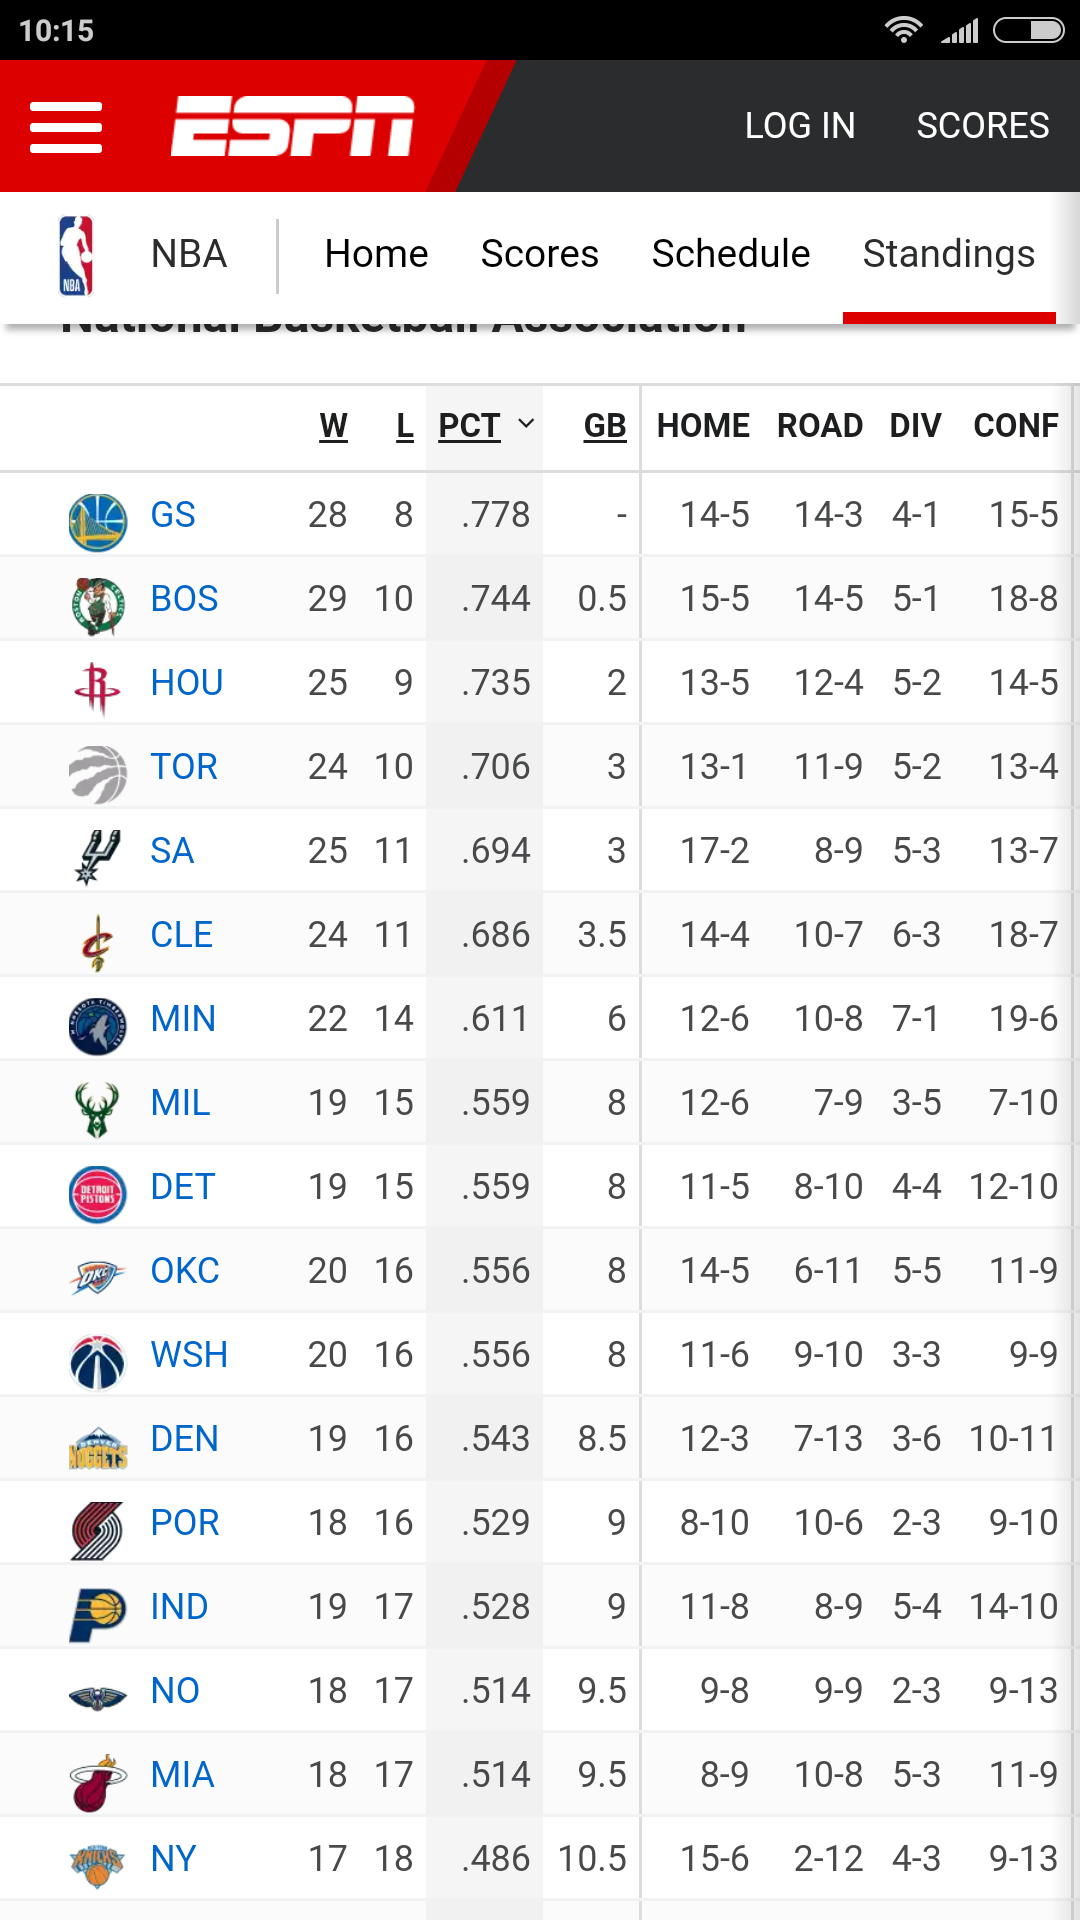The height and width of the screenshot is (1920, 1080).
Task: Sort standings by W column
Action: pos(334,426)
